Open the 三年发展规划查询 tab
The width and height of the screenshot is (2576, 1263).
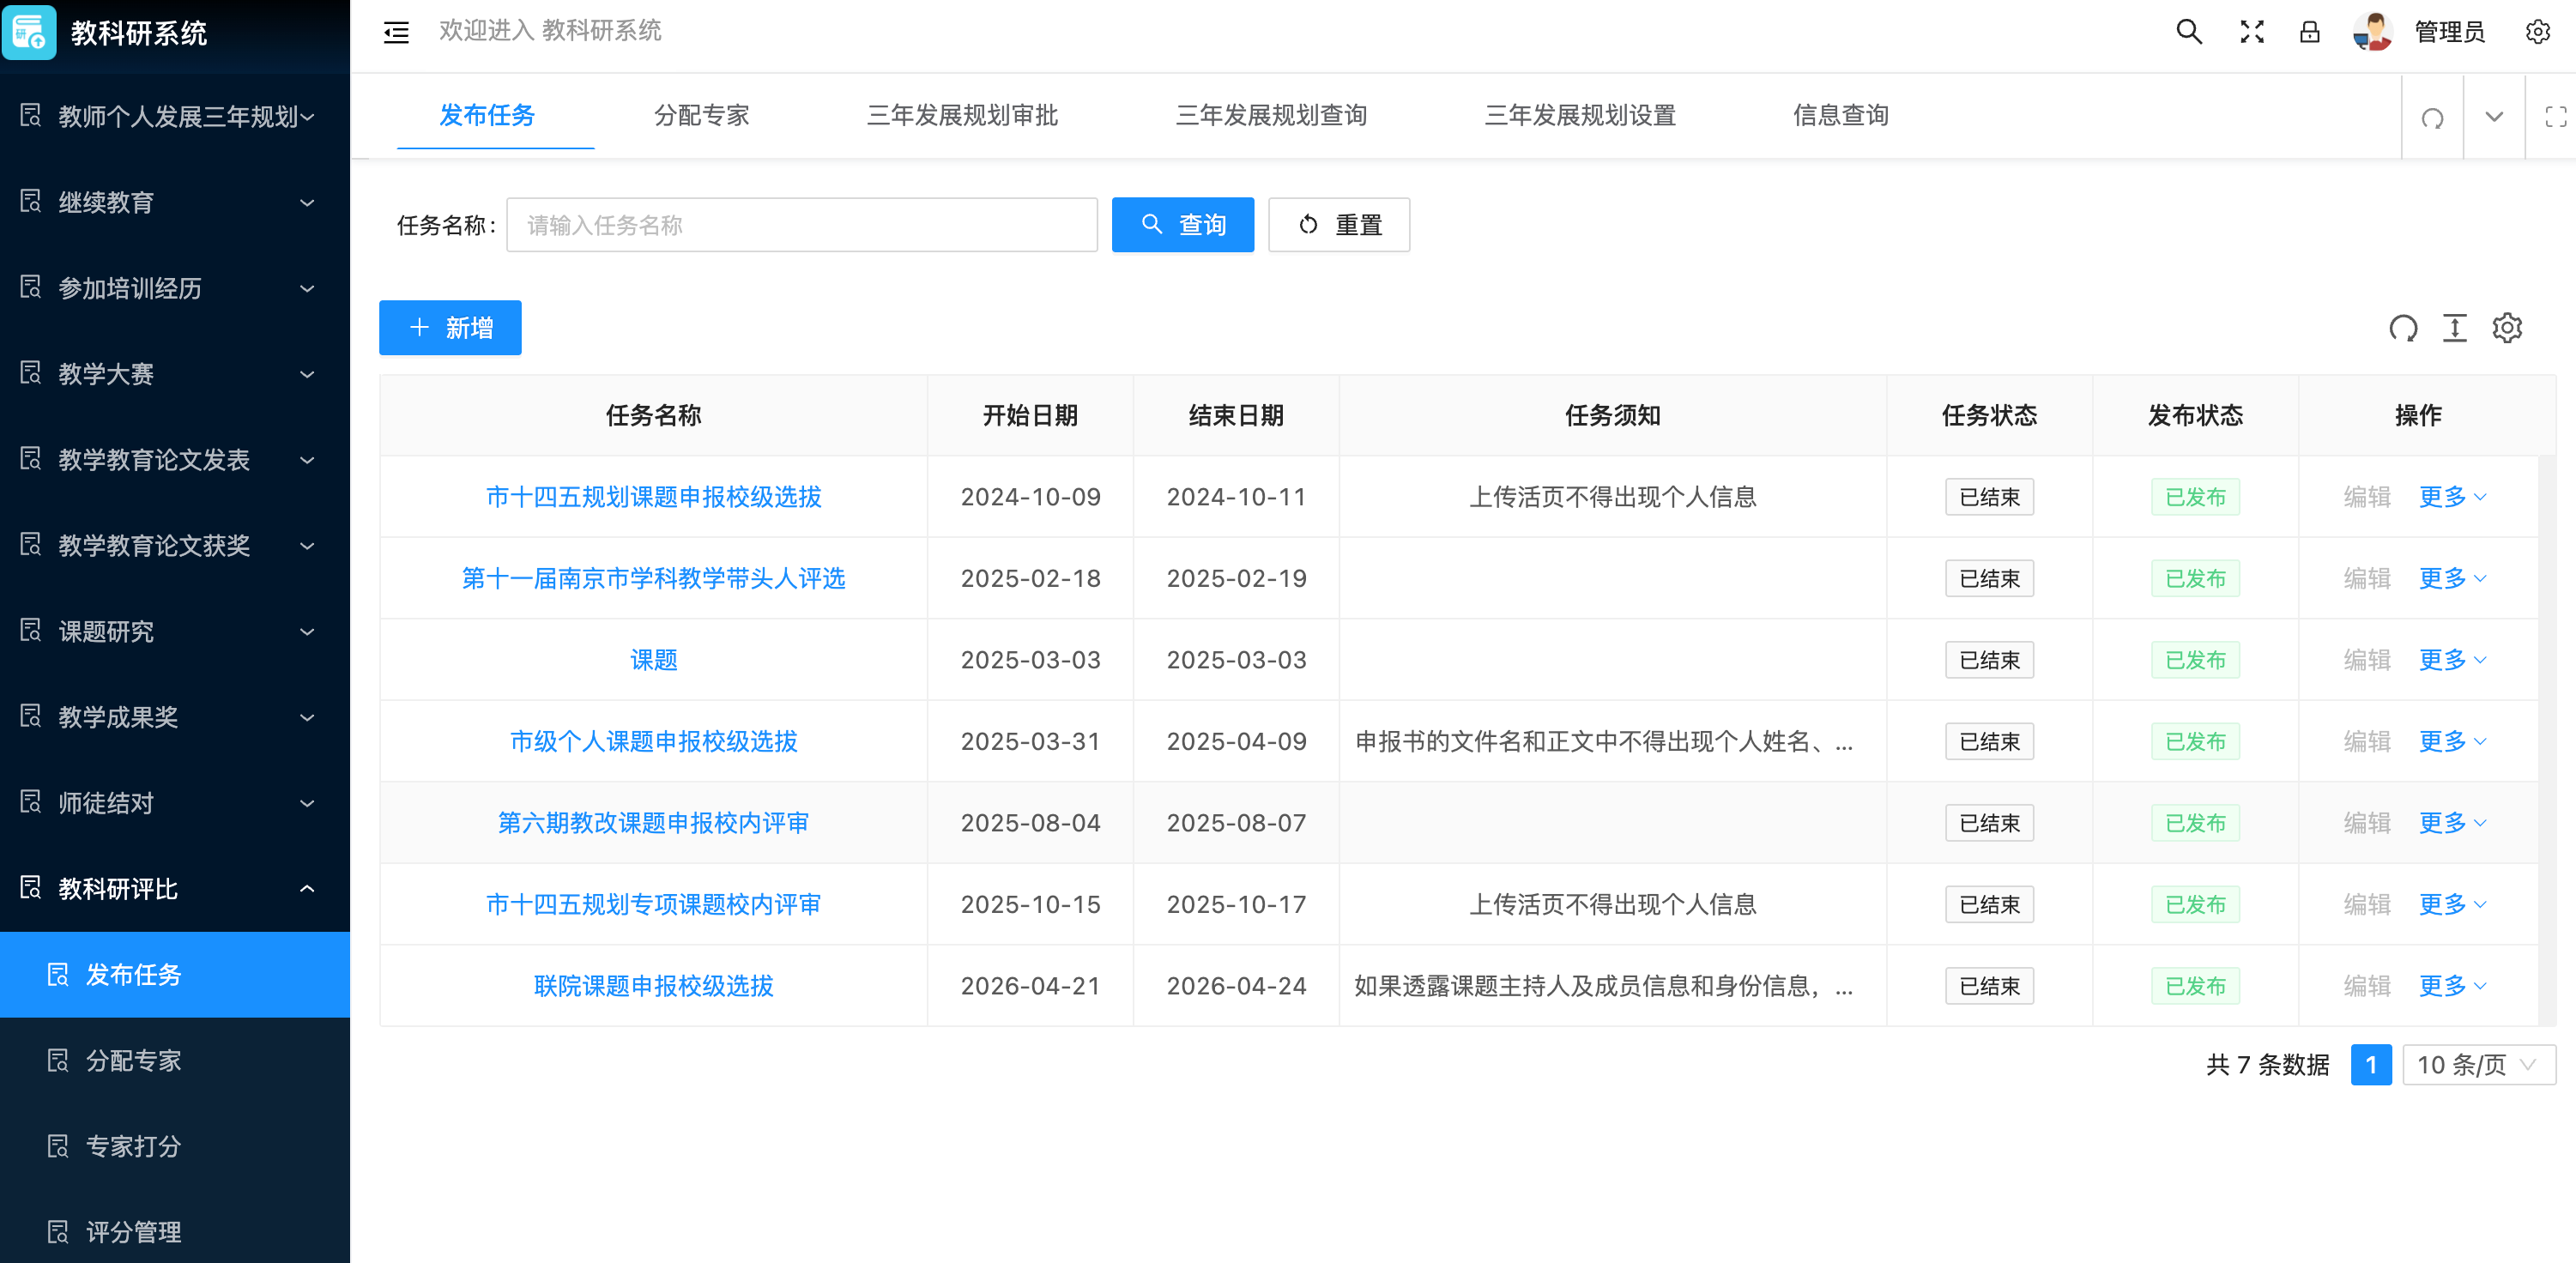[1271, 115]
